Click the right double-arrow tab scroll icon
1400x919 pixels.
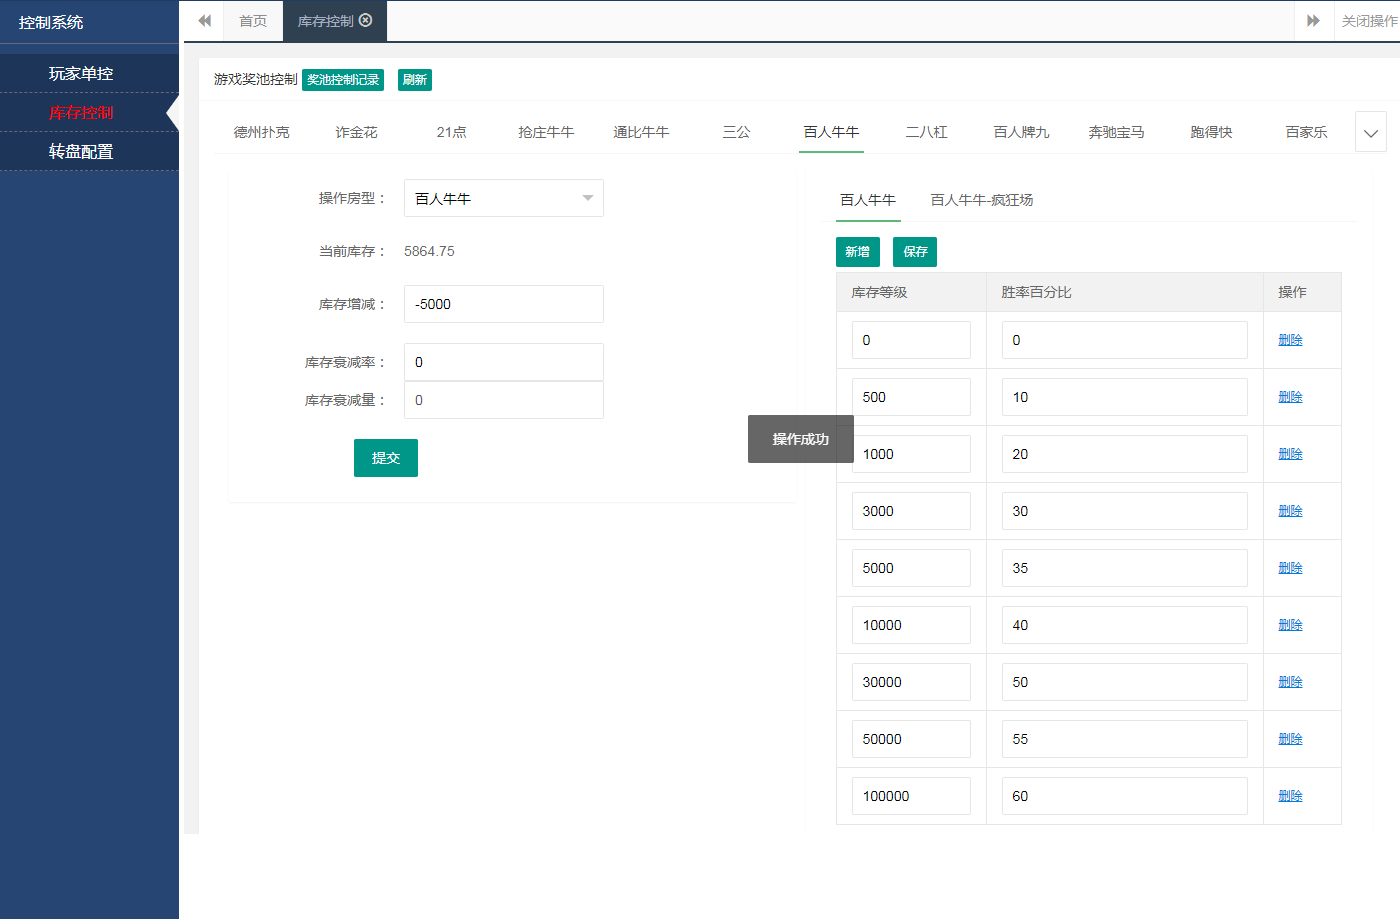click(x=1313, y=21)
